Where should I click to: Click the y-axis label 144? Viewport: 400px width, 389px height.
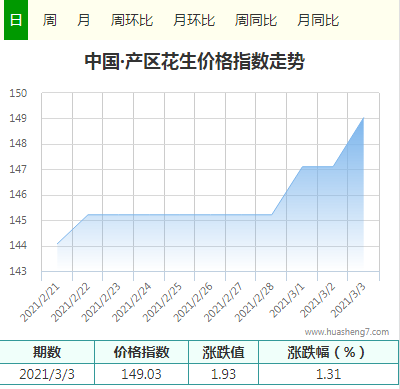(x=18, y=246)
